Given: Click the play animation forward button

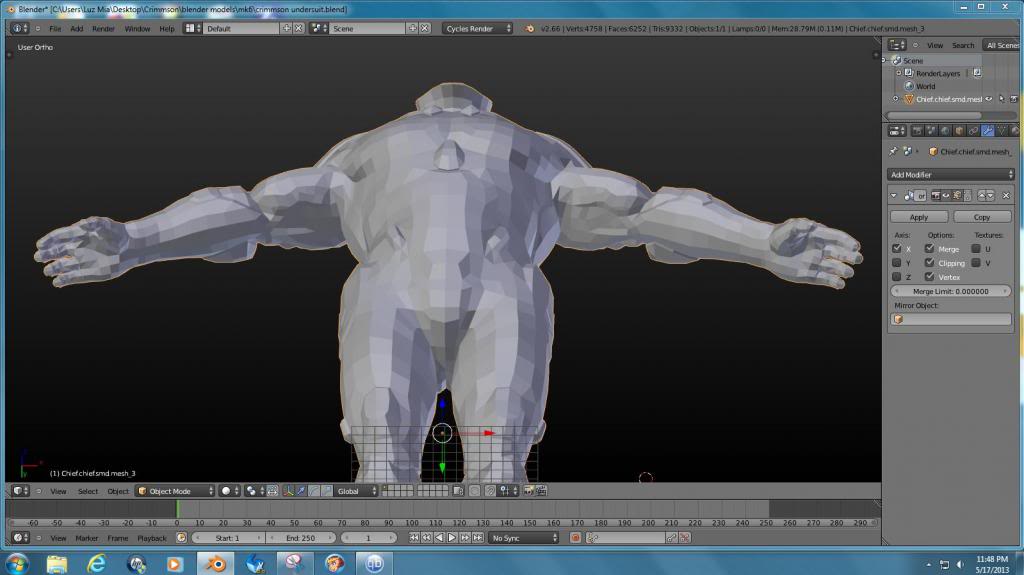Looking at the screenshot, I should tap(451, 538).
